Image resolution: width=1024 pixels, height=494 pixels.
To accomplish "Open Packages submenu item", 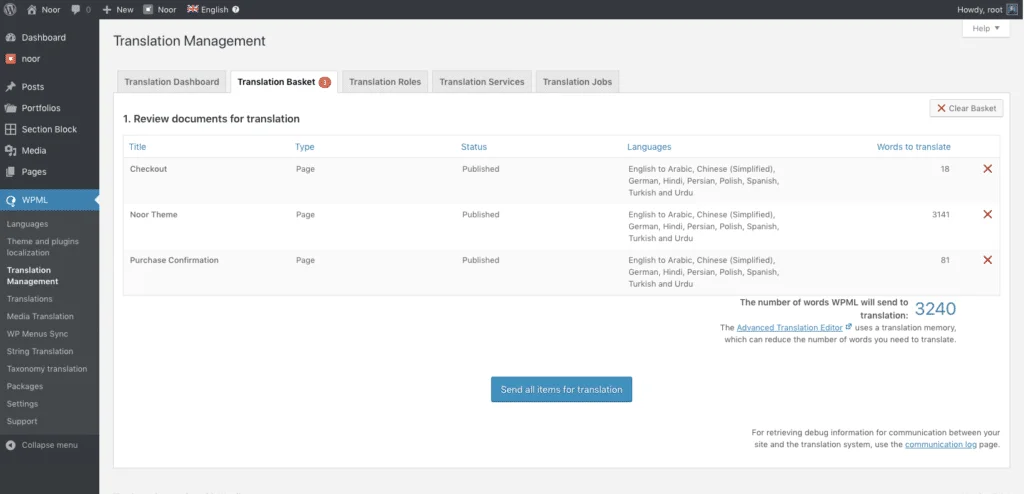I will (x=25, y=386).
